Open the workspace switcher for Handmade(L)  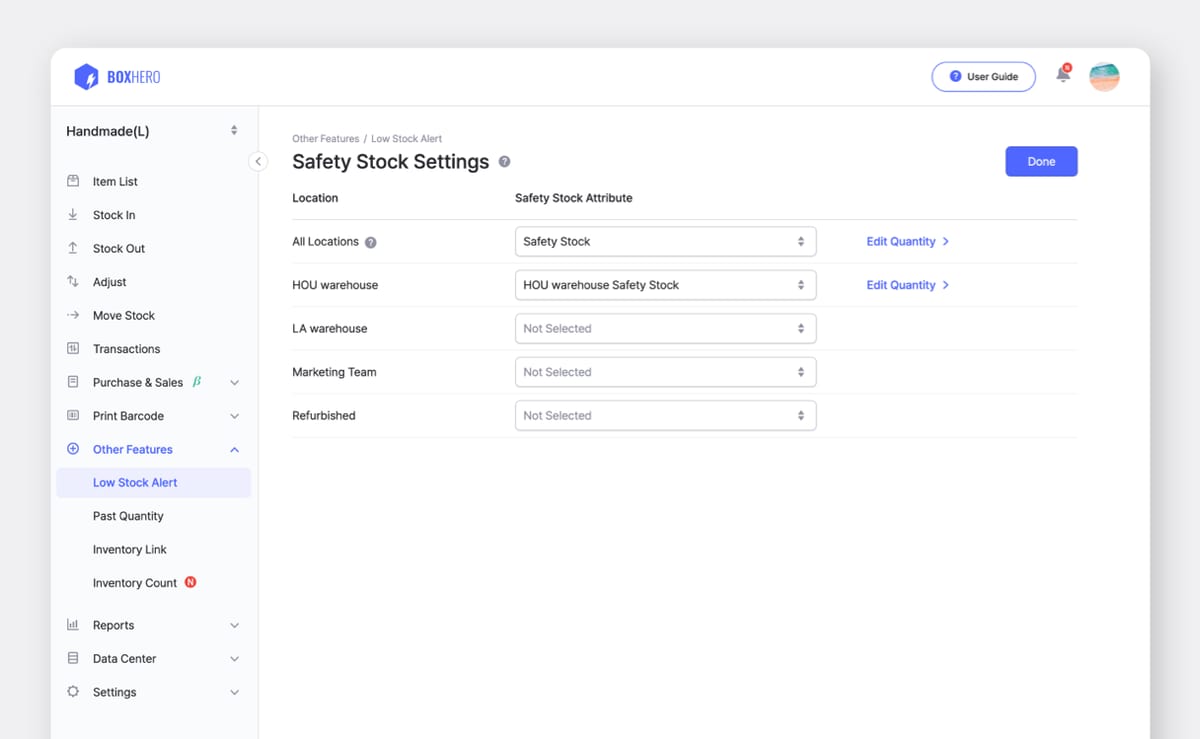(x=233, y=130)
